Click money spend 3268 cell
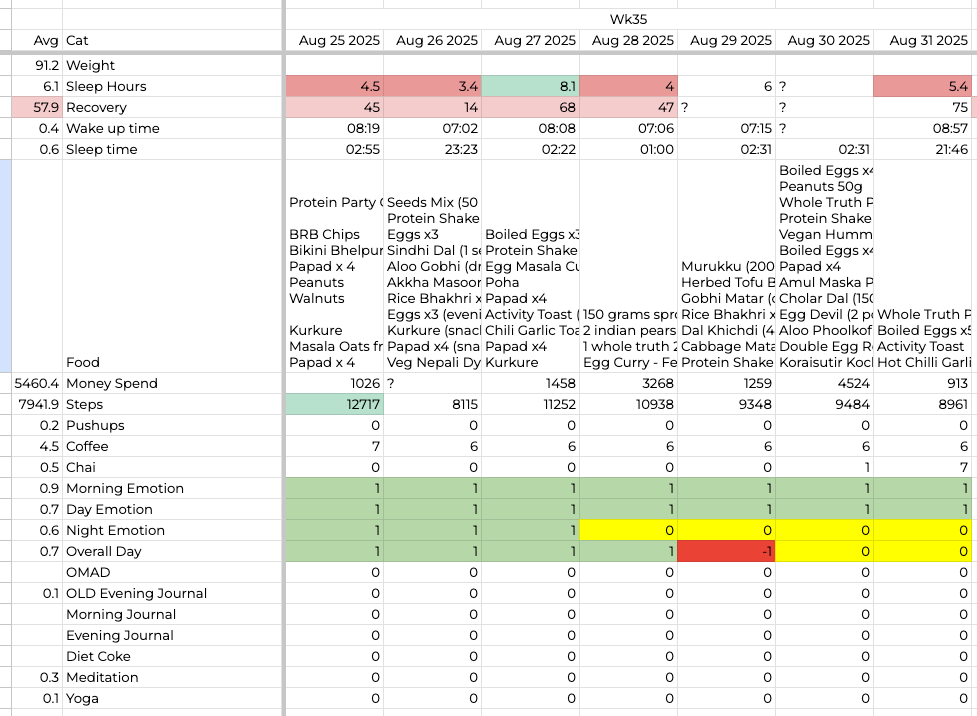 pyautogui.click(x=629, y=383)
